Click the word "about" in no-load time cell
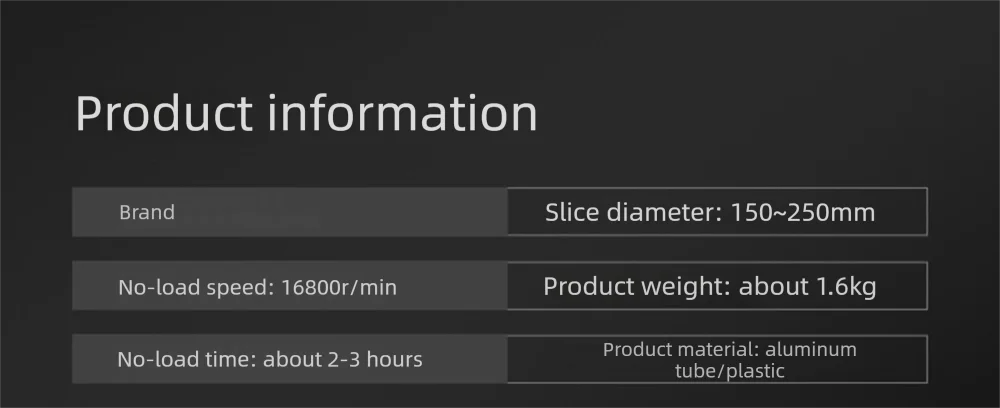The width and height of the screenshot is (1000, 408). click(x=288, y=359)
